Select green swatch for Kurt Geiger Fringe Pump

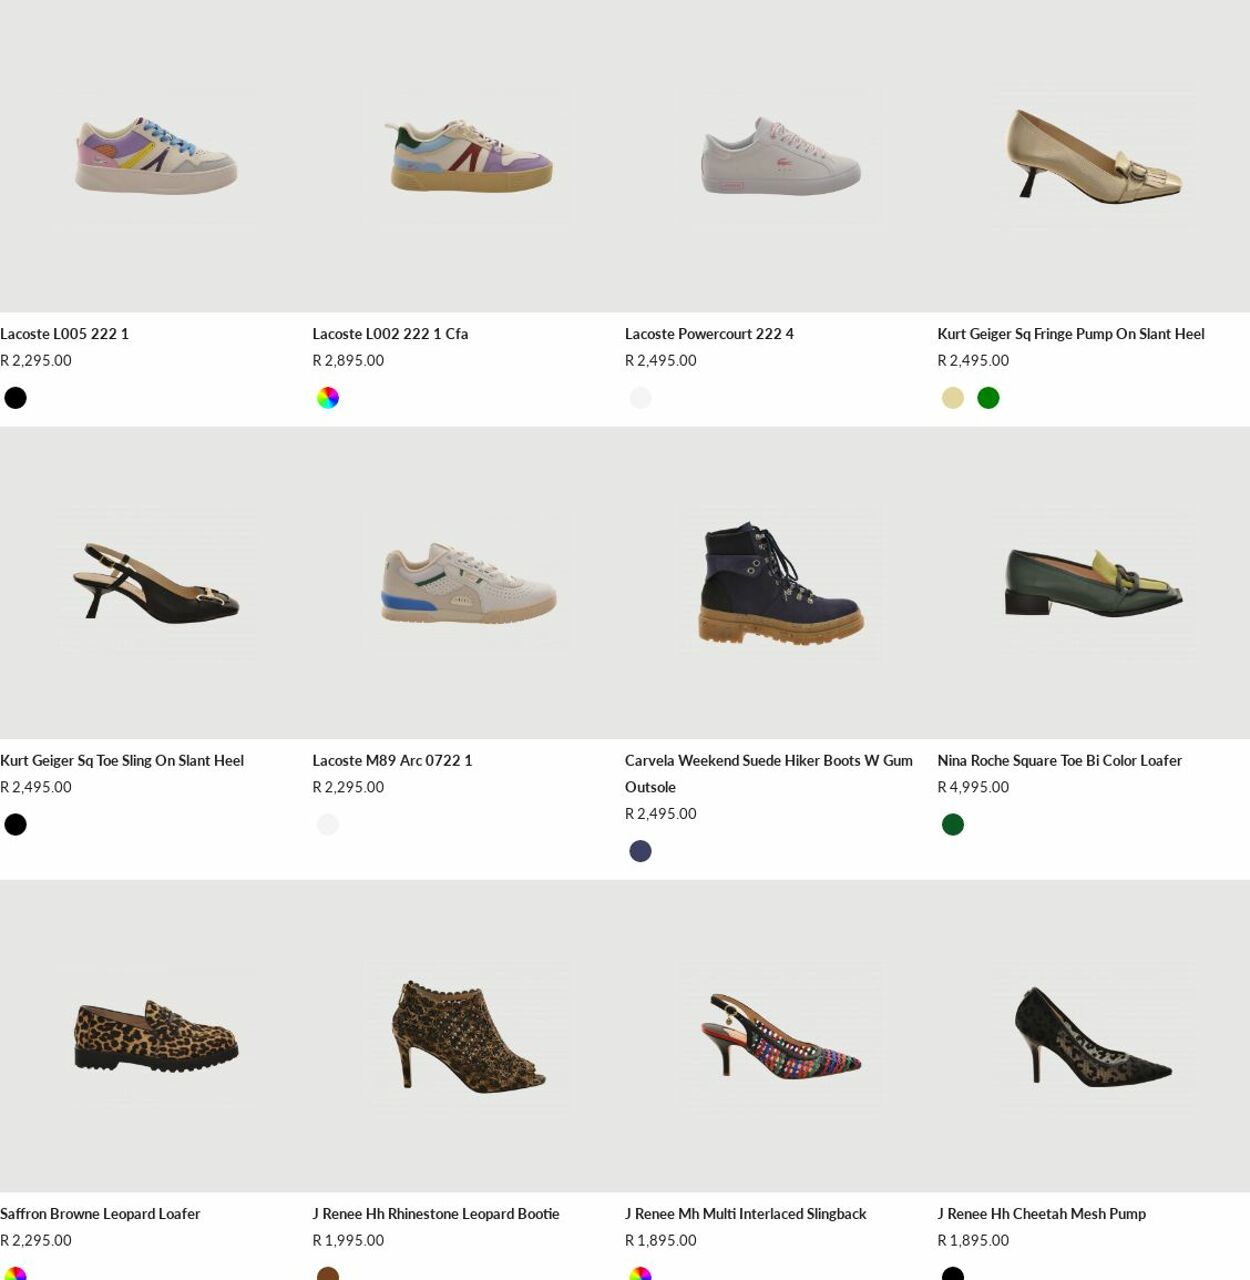point(988,398)
